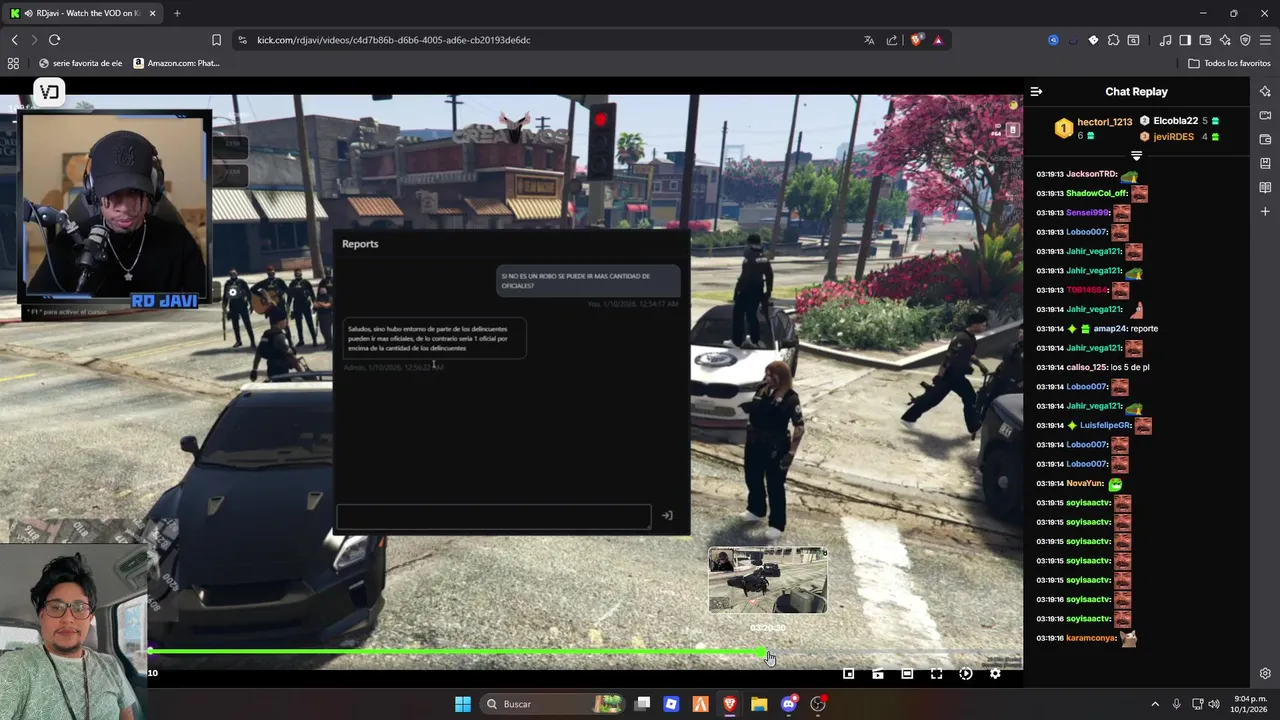Image resolution: width=1280 pixels, height=720 pixels.
Task: Show hidden system tray icons
Action: click(1155, 704)
